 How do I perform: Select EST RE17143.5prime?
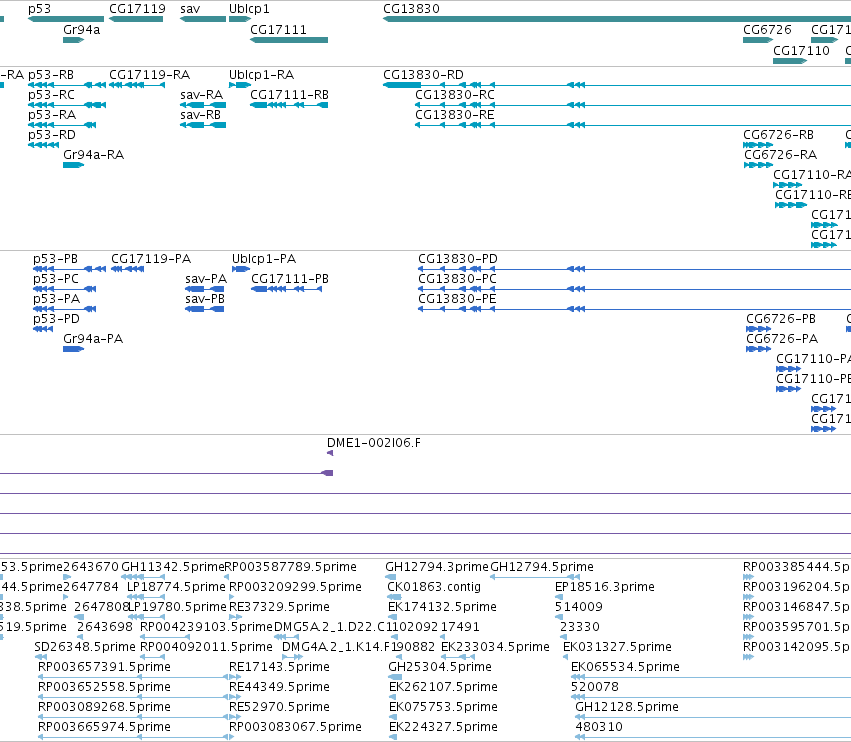(280, 667)
